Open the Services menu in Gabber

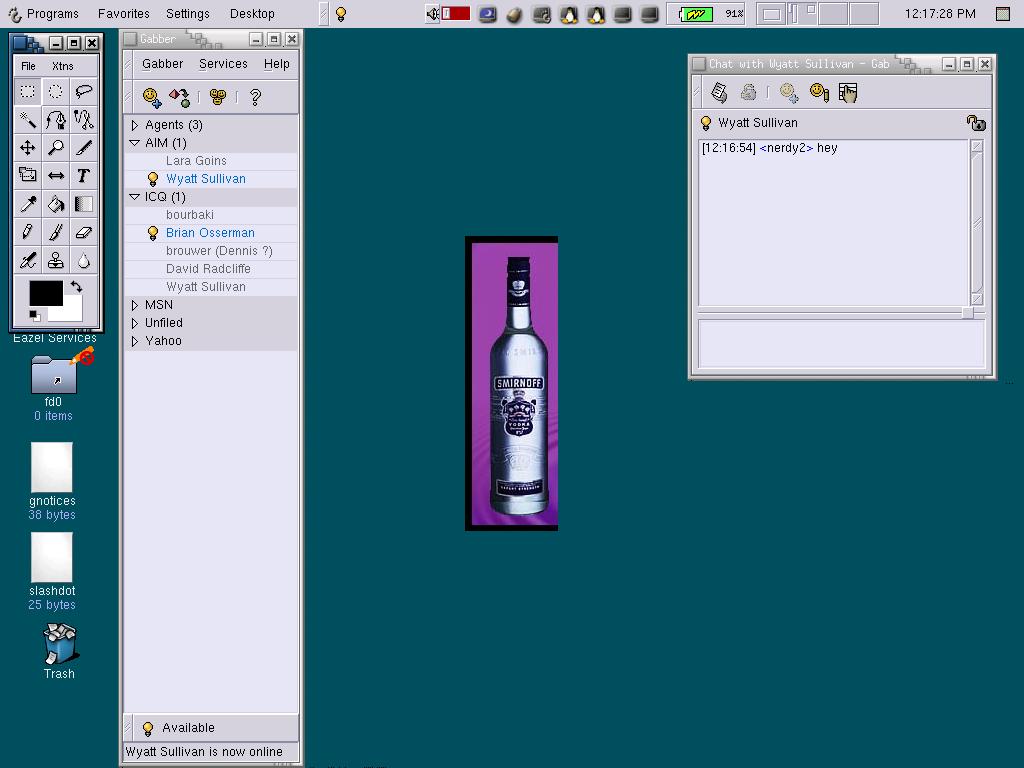223,64
